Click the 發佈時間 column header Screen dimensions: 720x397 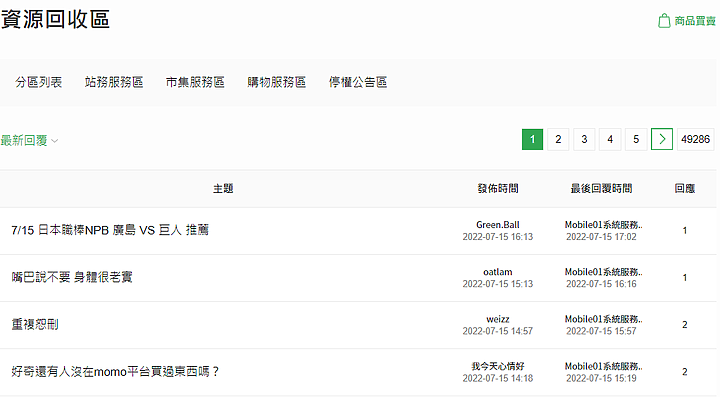498,189
